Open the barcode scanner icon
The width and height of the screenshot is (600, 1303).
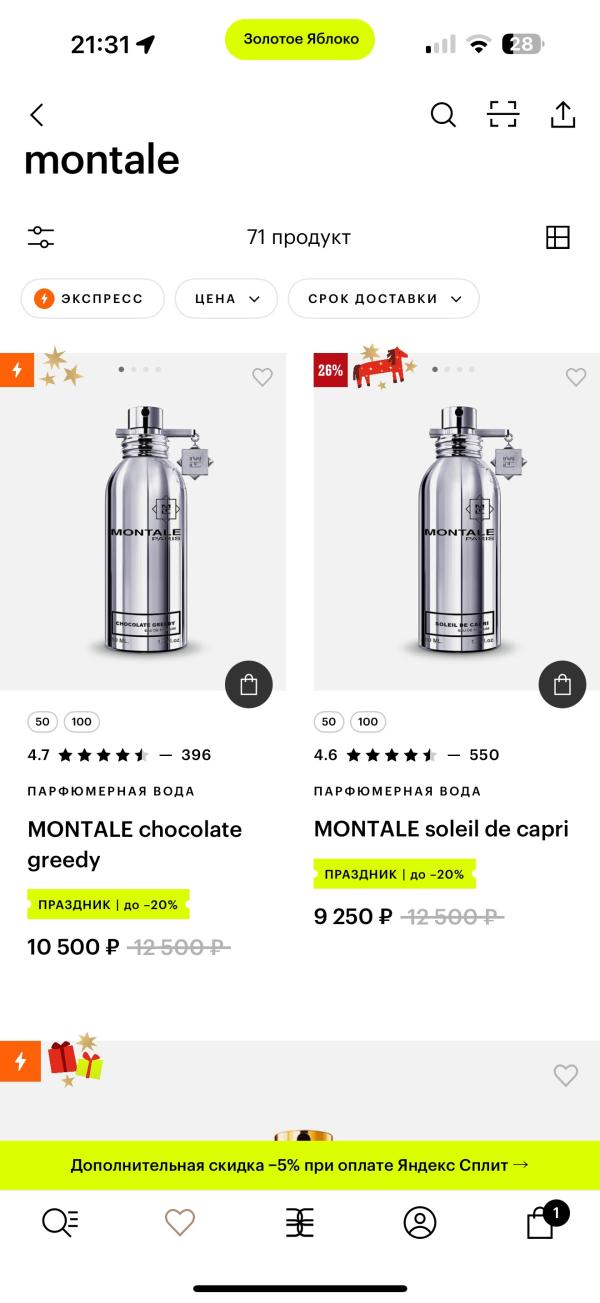pyautogui.click(x=503, y=115)
